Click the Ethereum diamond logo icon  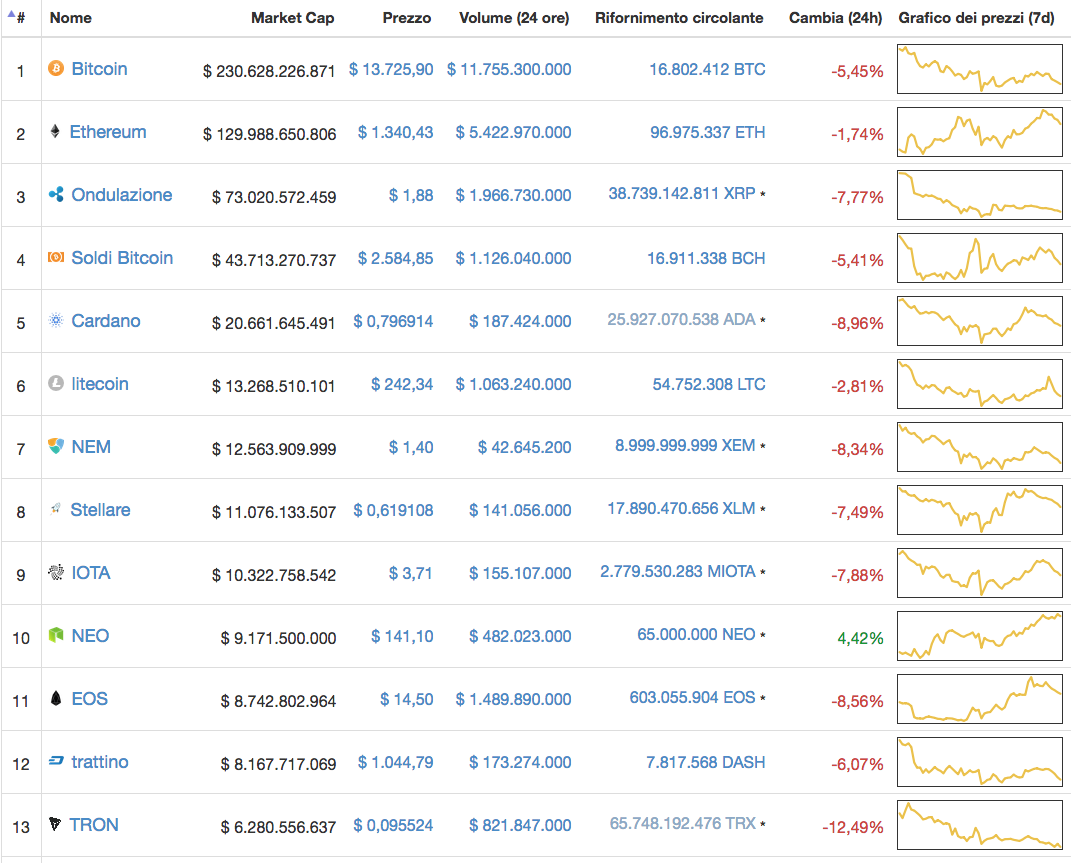pos(55,131)
